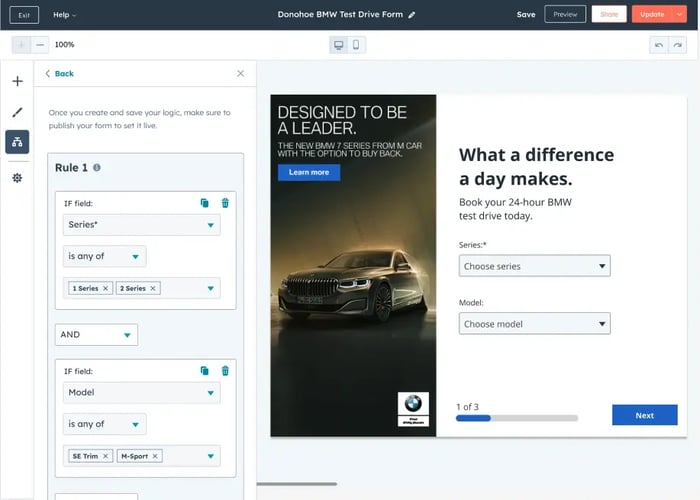This screenshot has width=700, height=500.
Task: Click the 'What a difference a day makes.' heading
Action: (537, 167)
